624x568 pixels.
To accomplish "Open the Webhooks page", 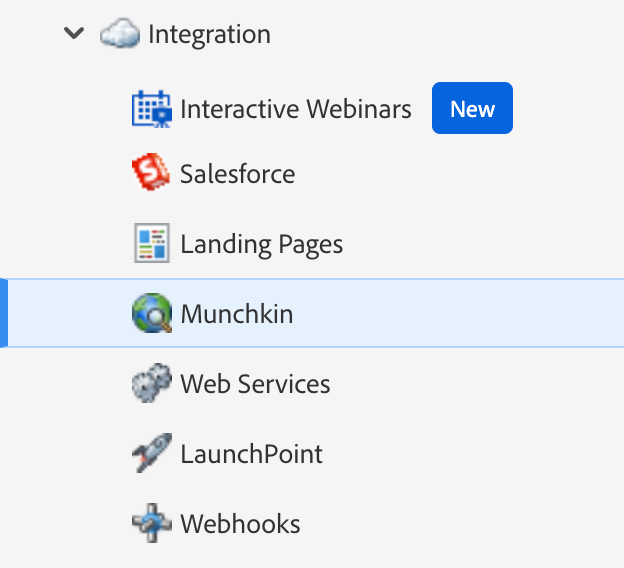I will point(240,524).
